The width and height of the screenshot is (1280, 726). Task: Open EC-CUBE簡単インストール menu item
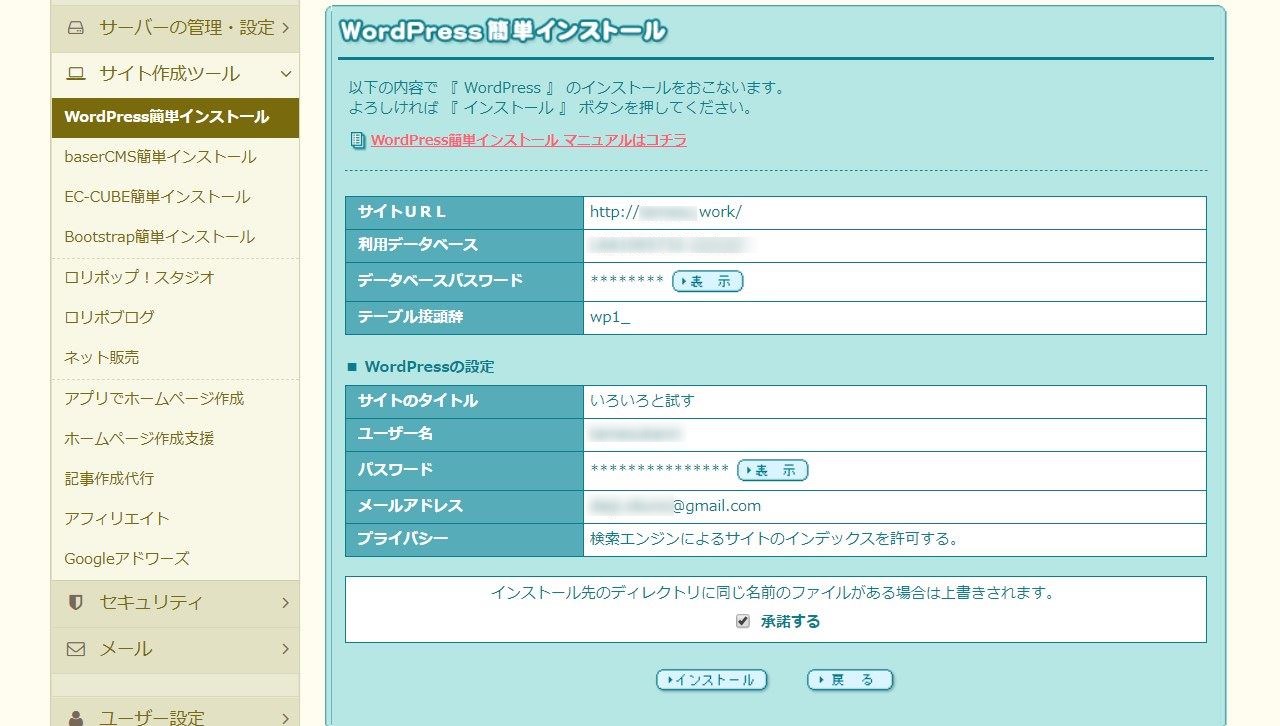click(175, 197)
